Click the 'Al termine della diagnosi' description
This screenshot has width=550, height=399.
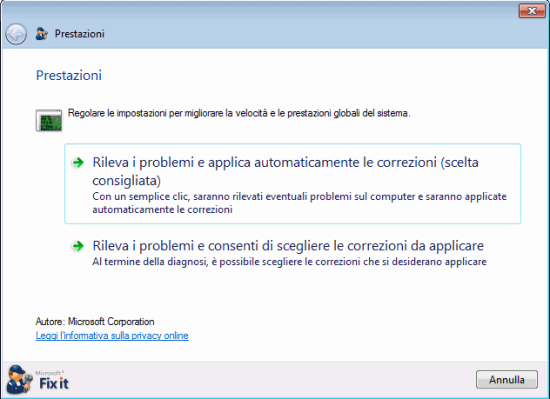pyautogui.click(x=289, y=262)
